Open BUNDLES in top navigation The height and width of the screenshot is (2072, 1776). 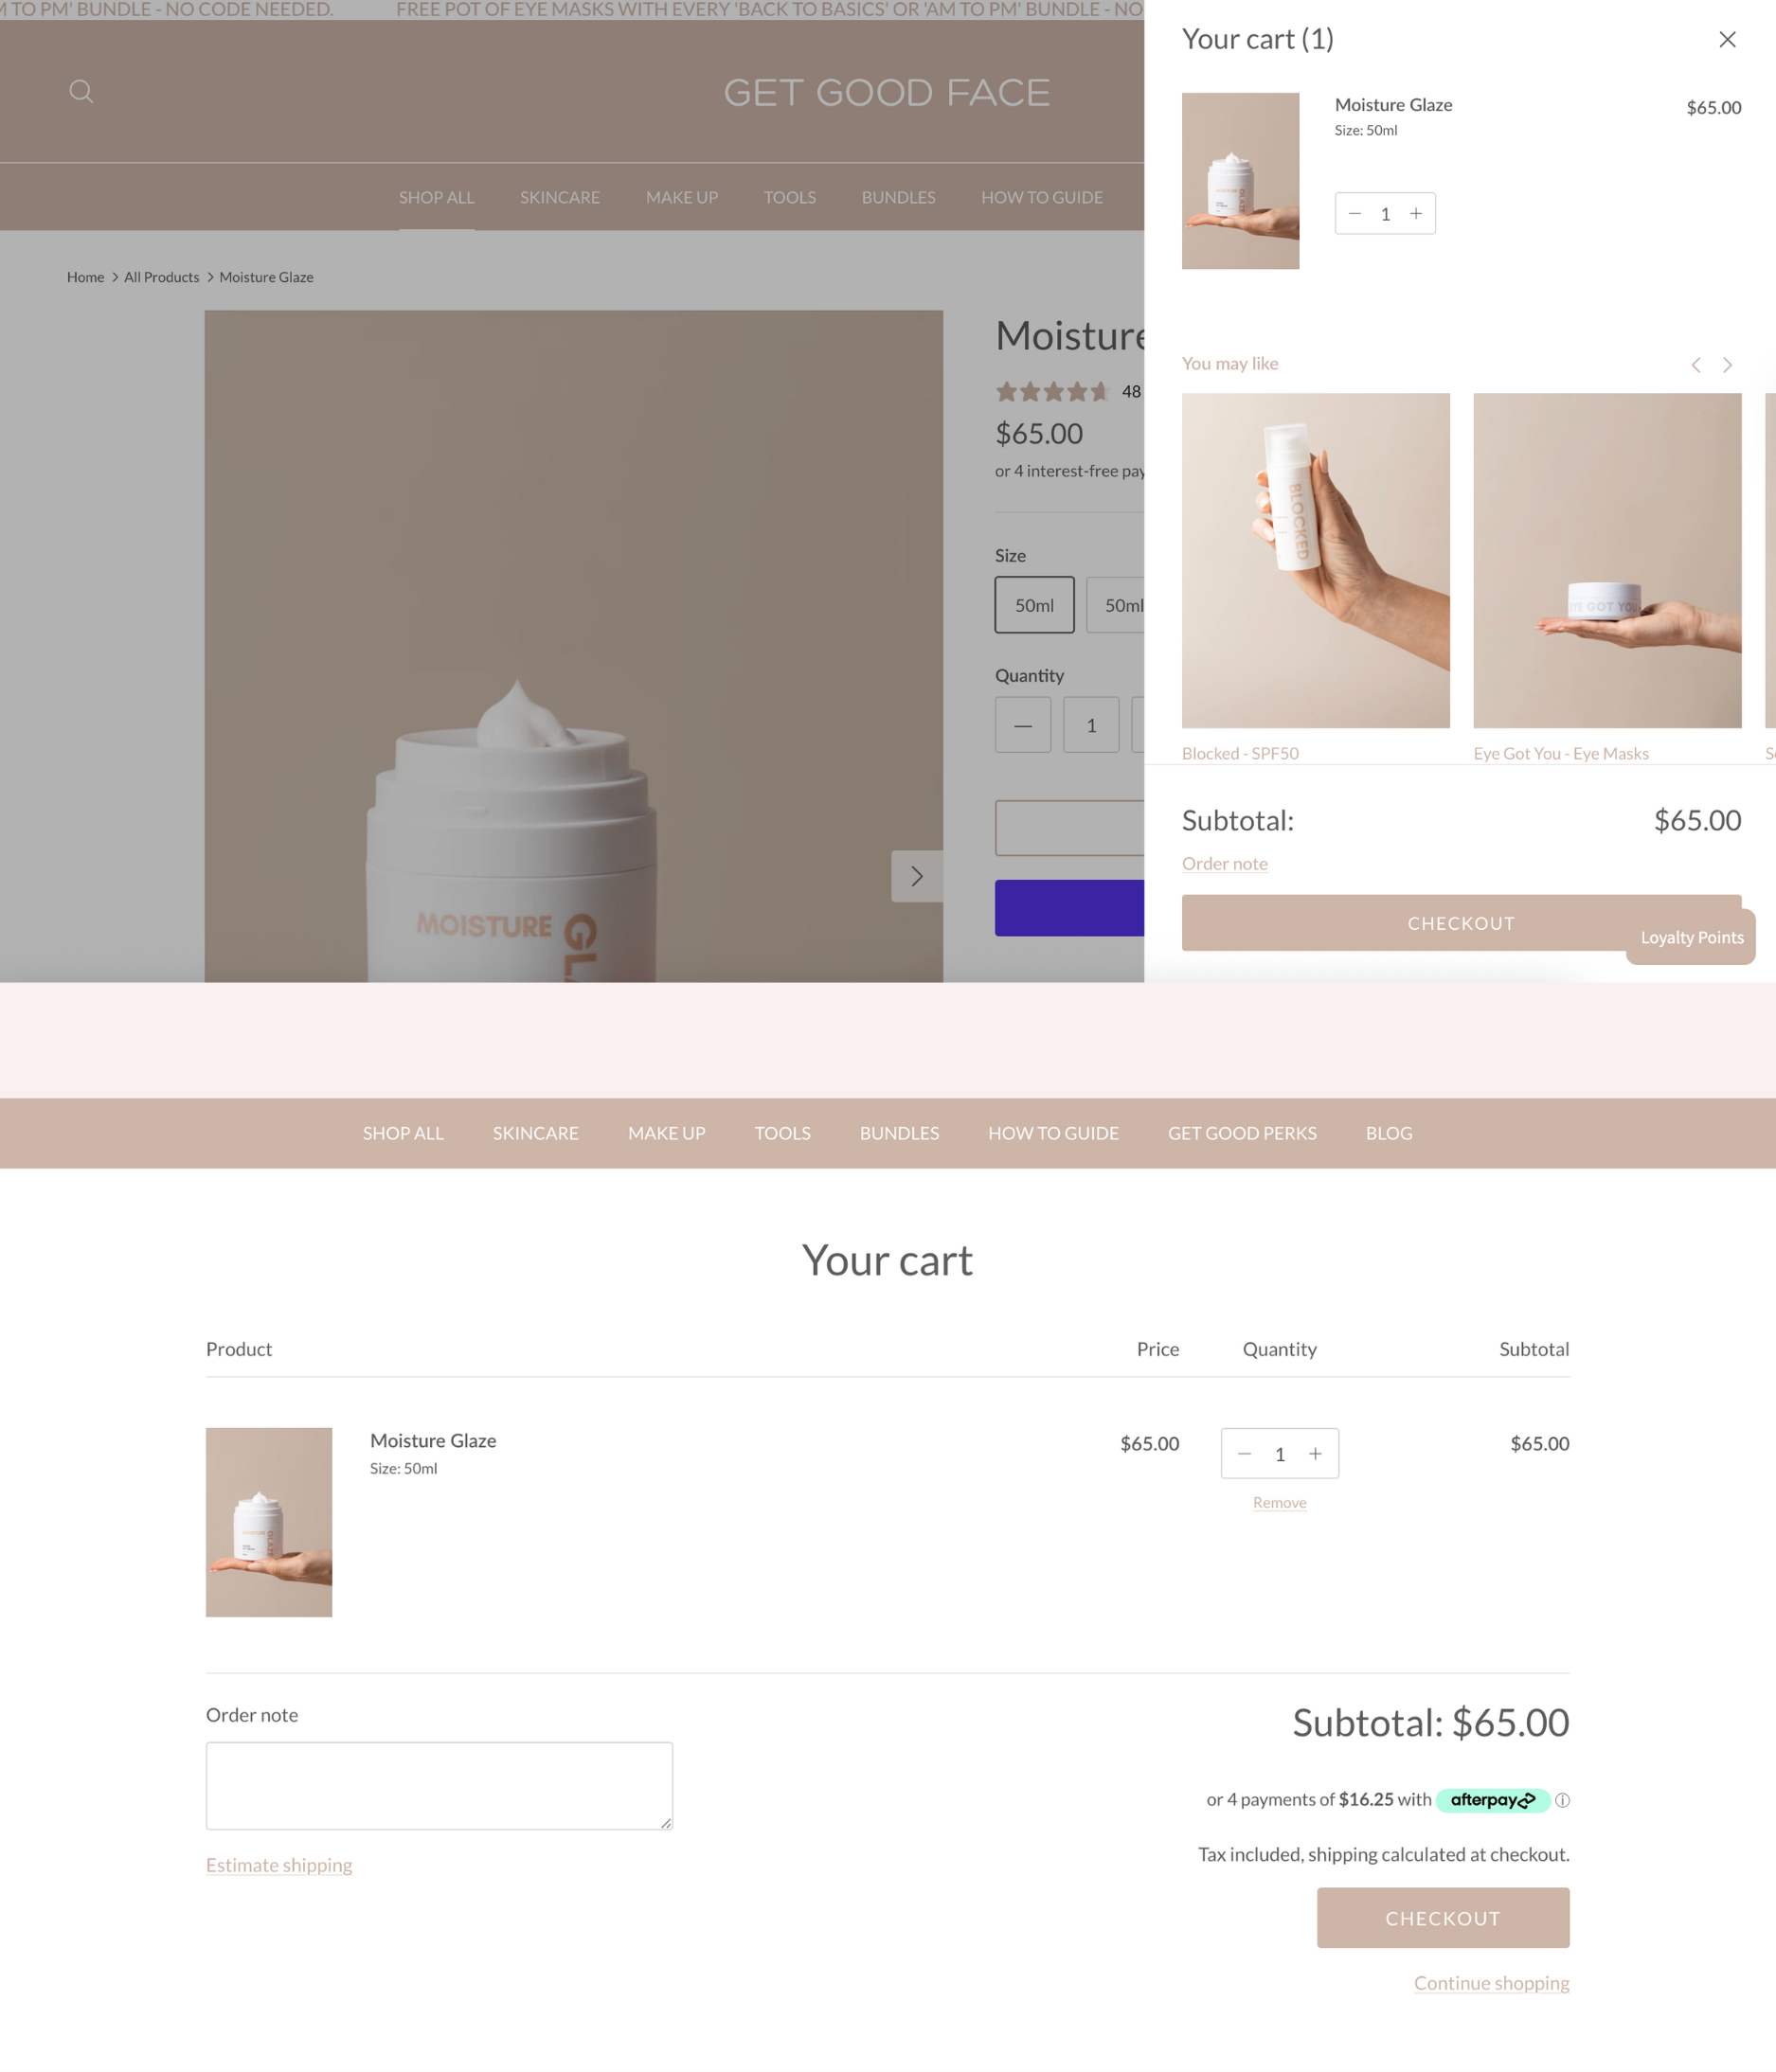click(x=899, y=197)
